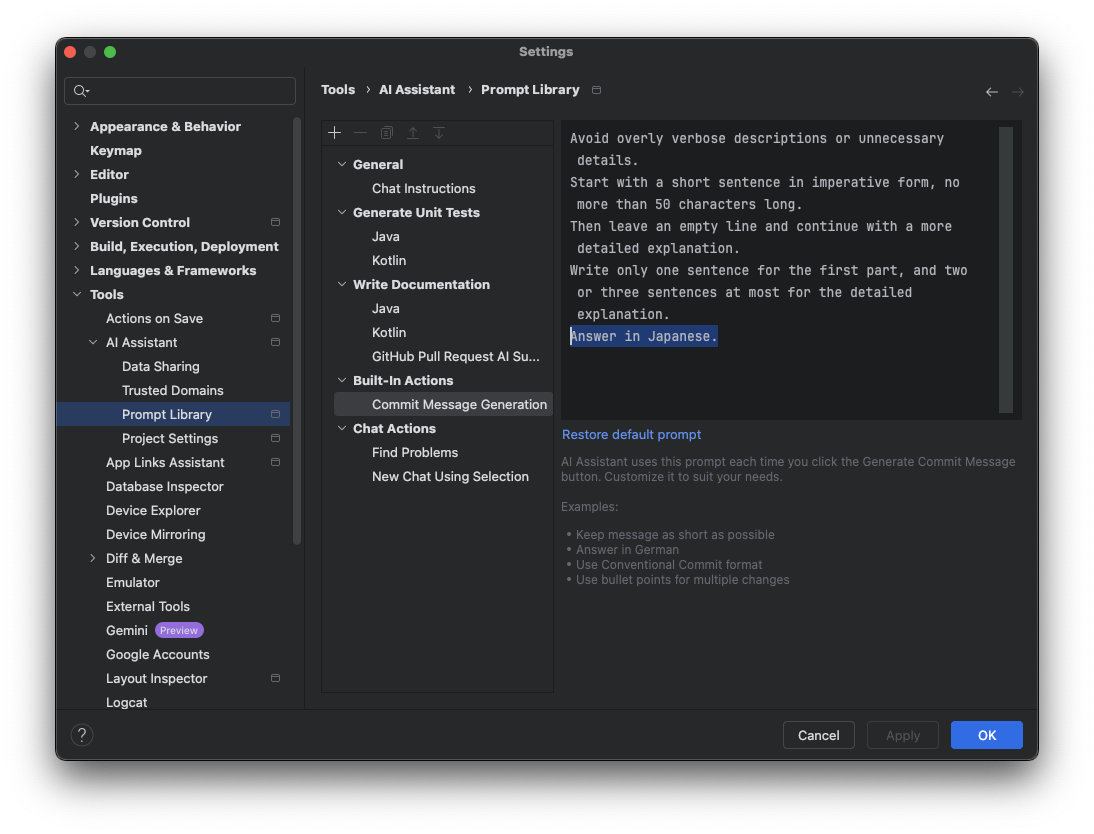The height and width of the screenshot is (834, 1094).
Task: Focus the settings search field
Action: point(190,91)
